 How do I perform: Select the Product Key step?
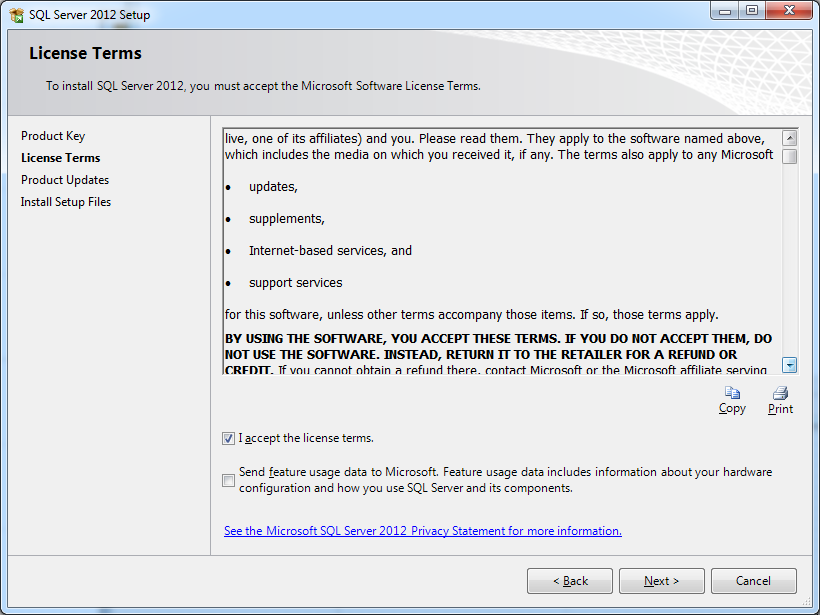click(53, 136)
